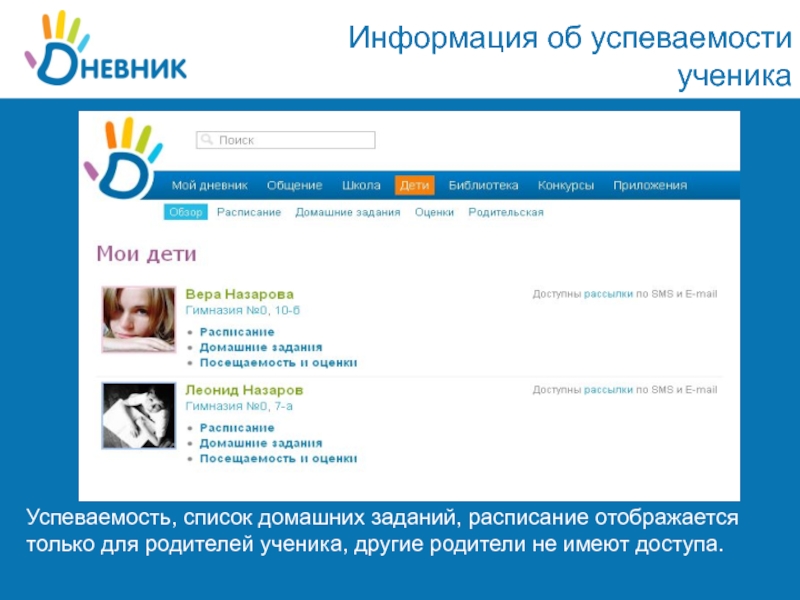Click Леонид Назаров's profile photo
Screen dimensions: 800x600
[138, 414]
